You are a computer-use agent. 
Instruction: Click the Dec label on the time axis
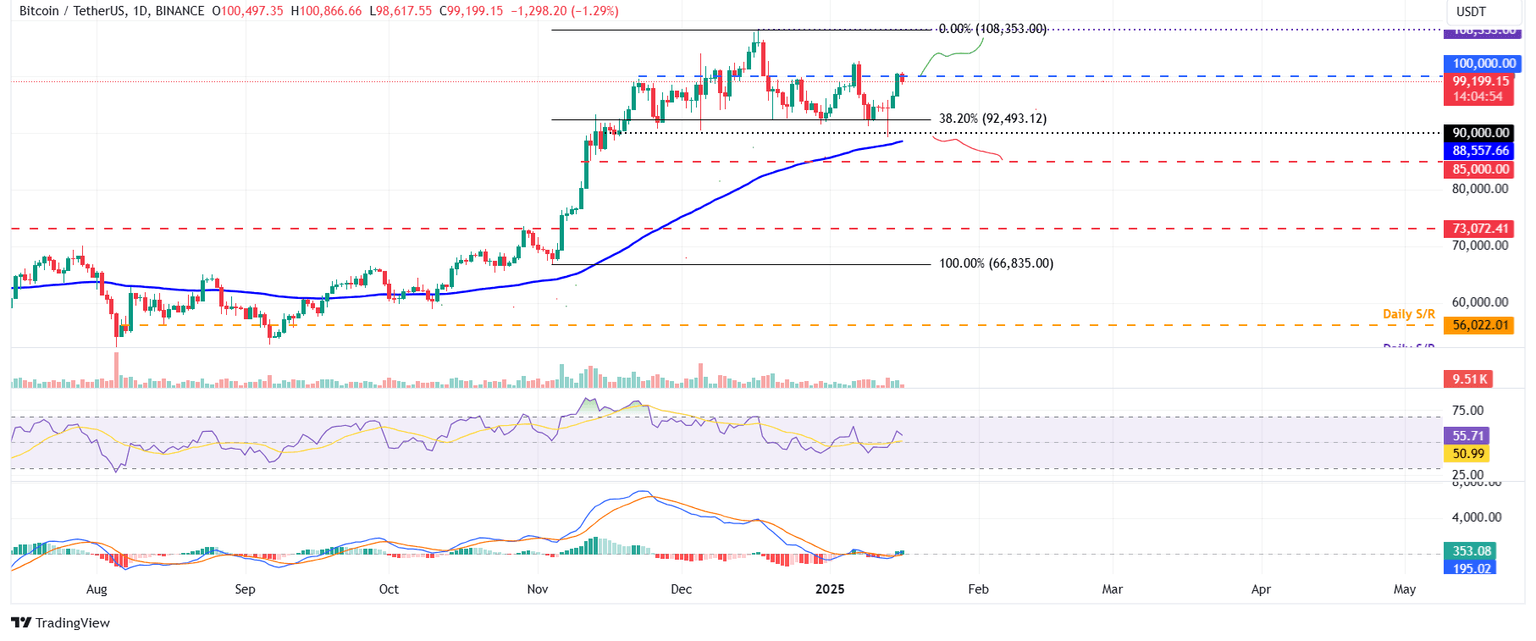(681, 590)
